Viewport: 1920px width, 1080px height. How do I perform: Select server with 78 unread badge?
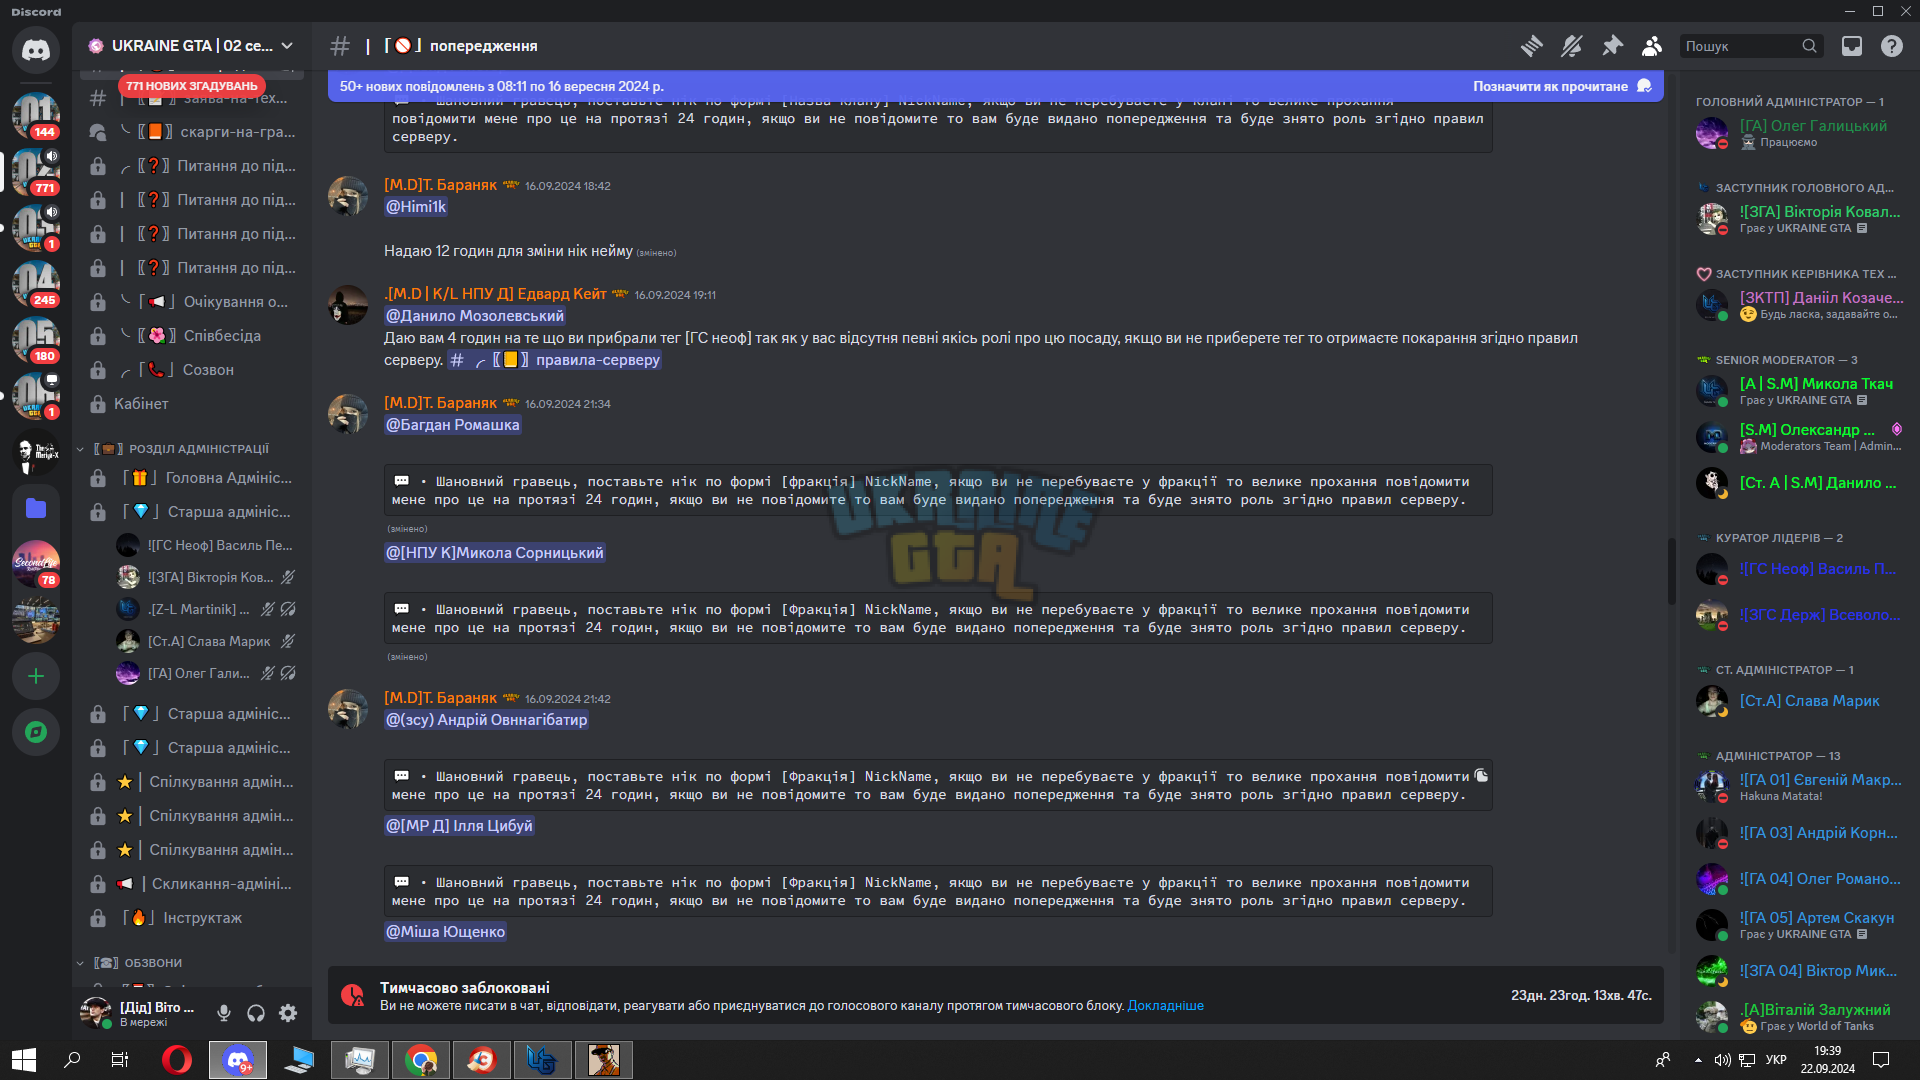tap(36, 565)
